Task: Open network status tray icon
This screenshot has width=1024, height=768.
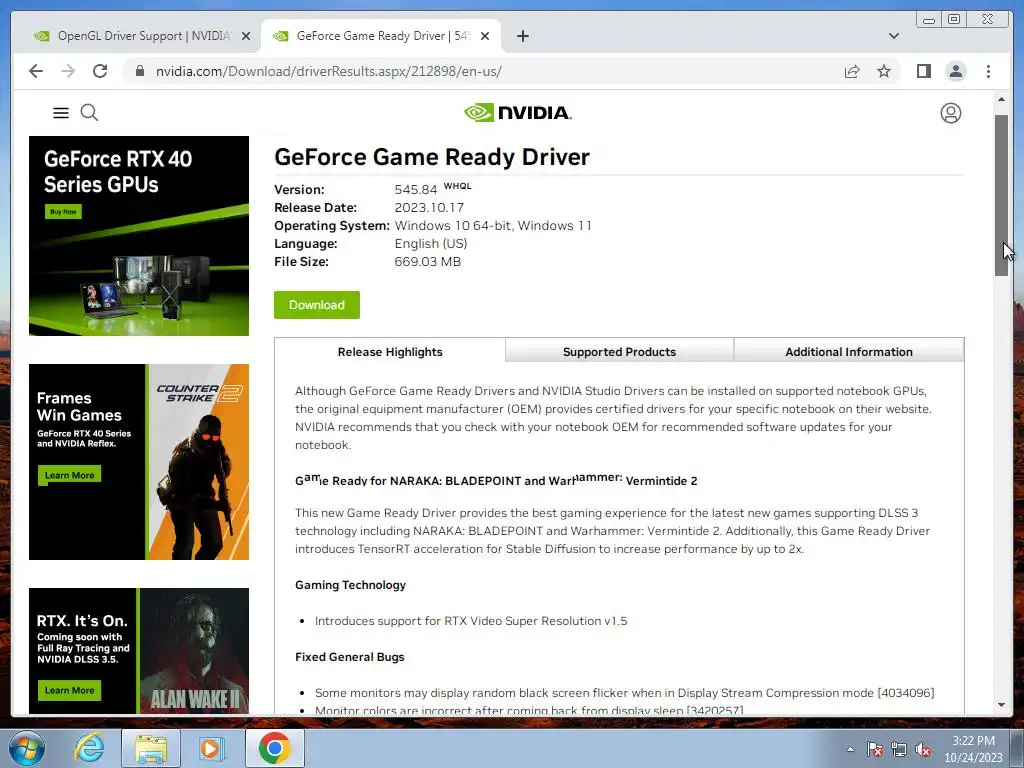Action: [899, 749]
